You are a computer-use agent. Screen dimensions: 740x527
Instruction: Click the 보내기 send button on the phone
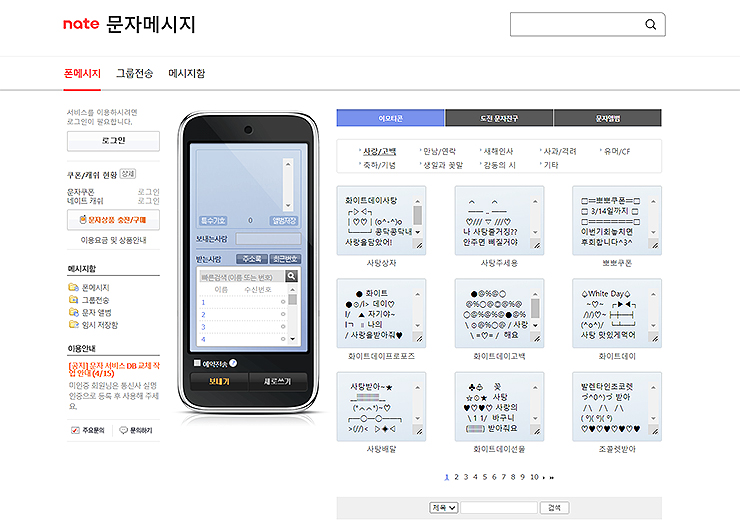219,381
